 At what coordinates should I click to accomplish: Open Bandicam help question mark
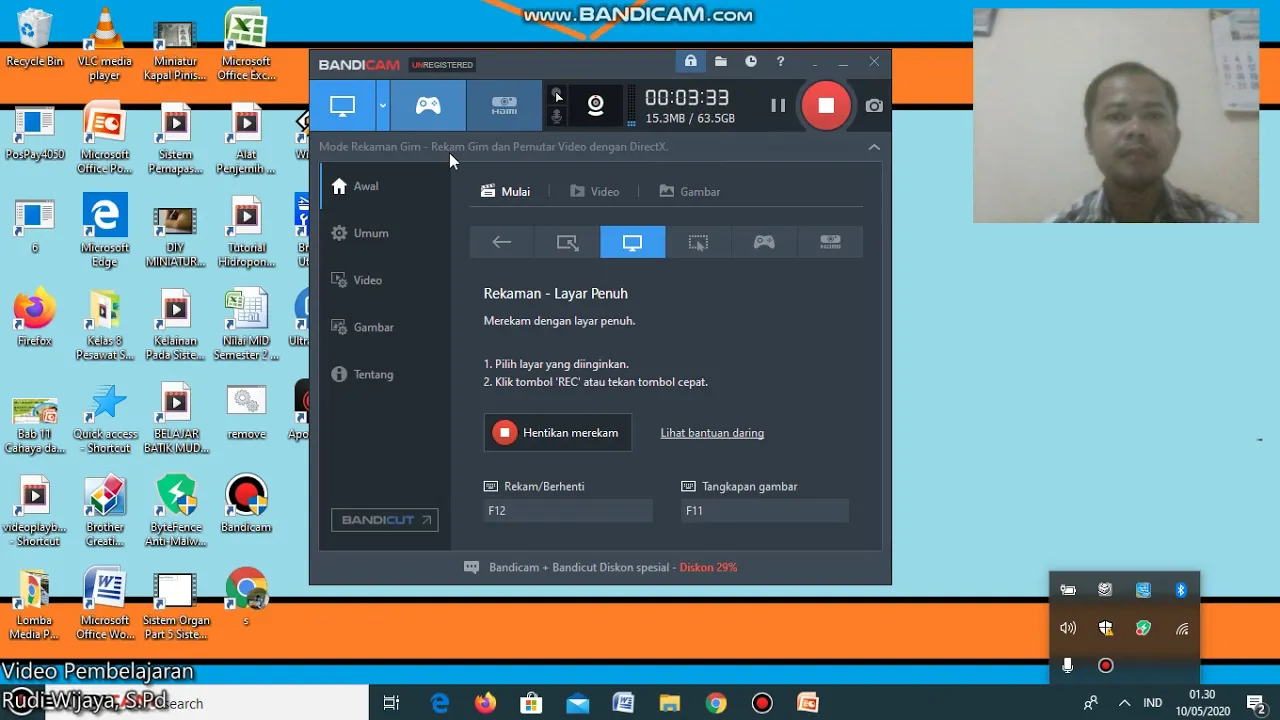pyautogui.click(x=780, y=62)
